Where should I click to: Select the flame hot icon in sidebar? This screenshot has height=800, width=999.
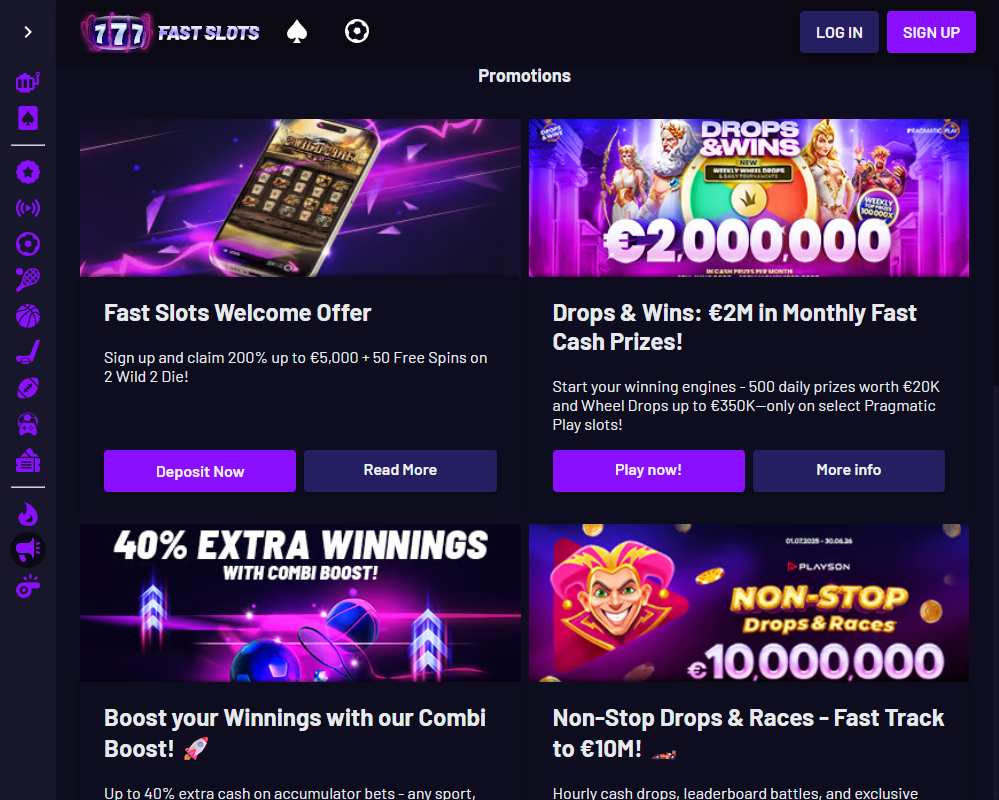pyautogui.click(x=27, y=515)
